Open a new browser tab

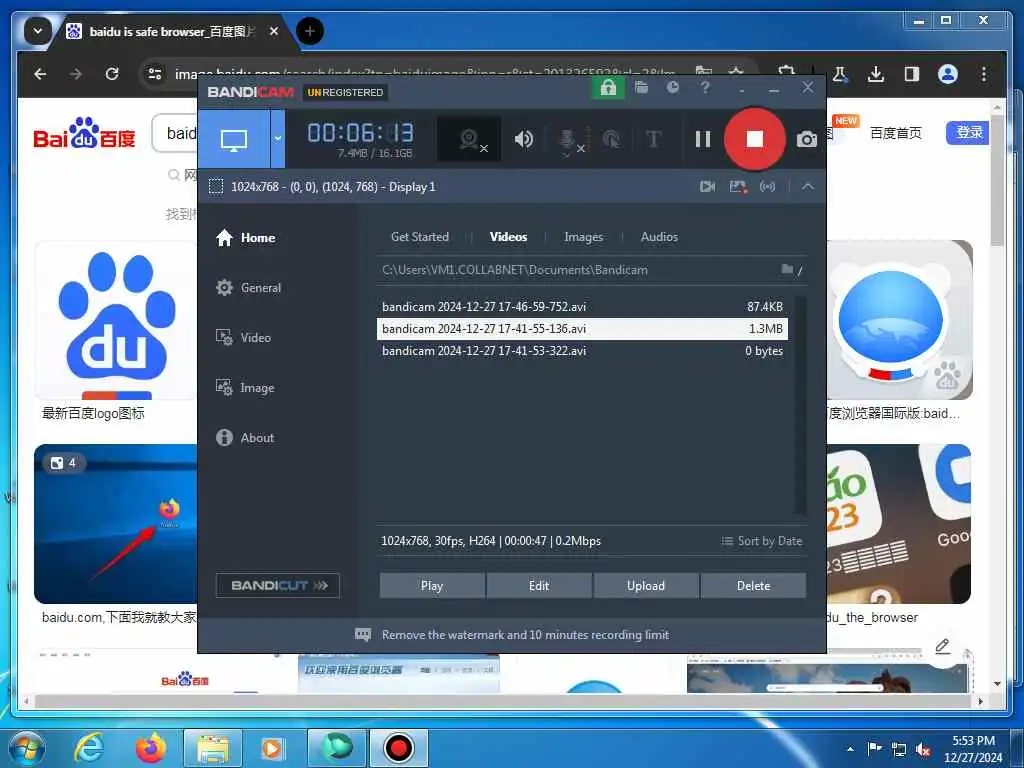click(x=310, y=31)
